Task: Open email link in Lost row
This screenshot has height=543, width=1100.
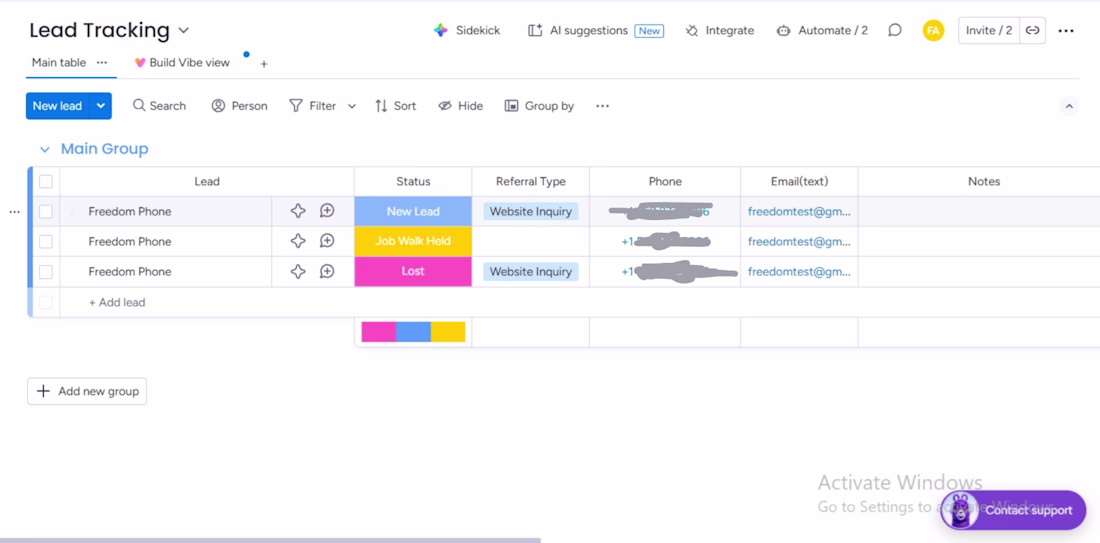Action: 799,272
